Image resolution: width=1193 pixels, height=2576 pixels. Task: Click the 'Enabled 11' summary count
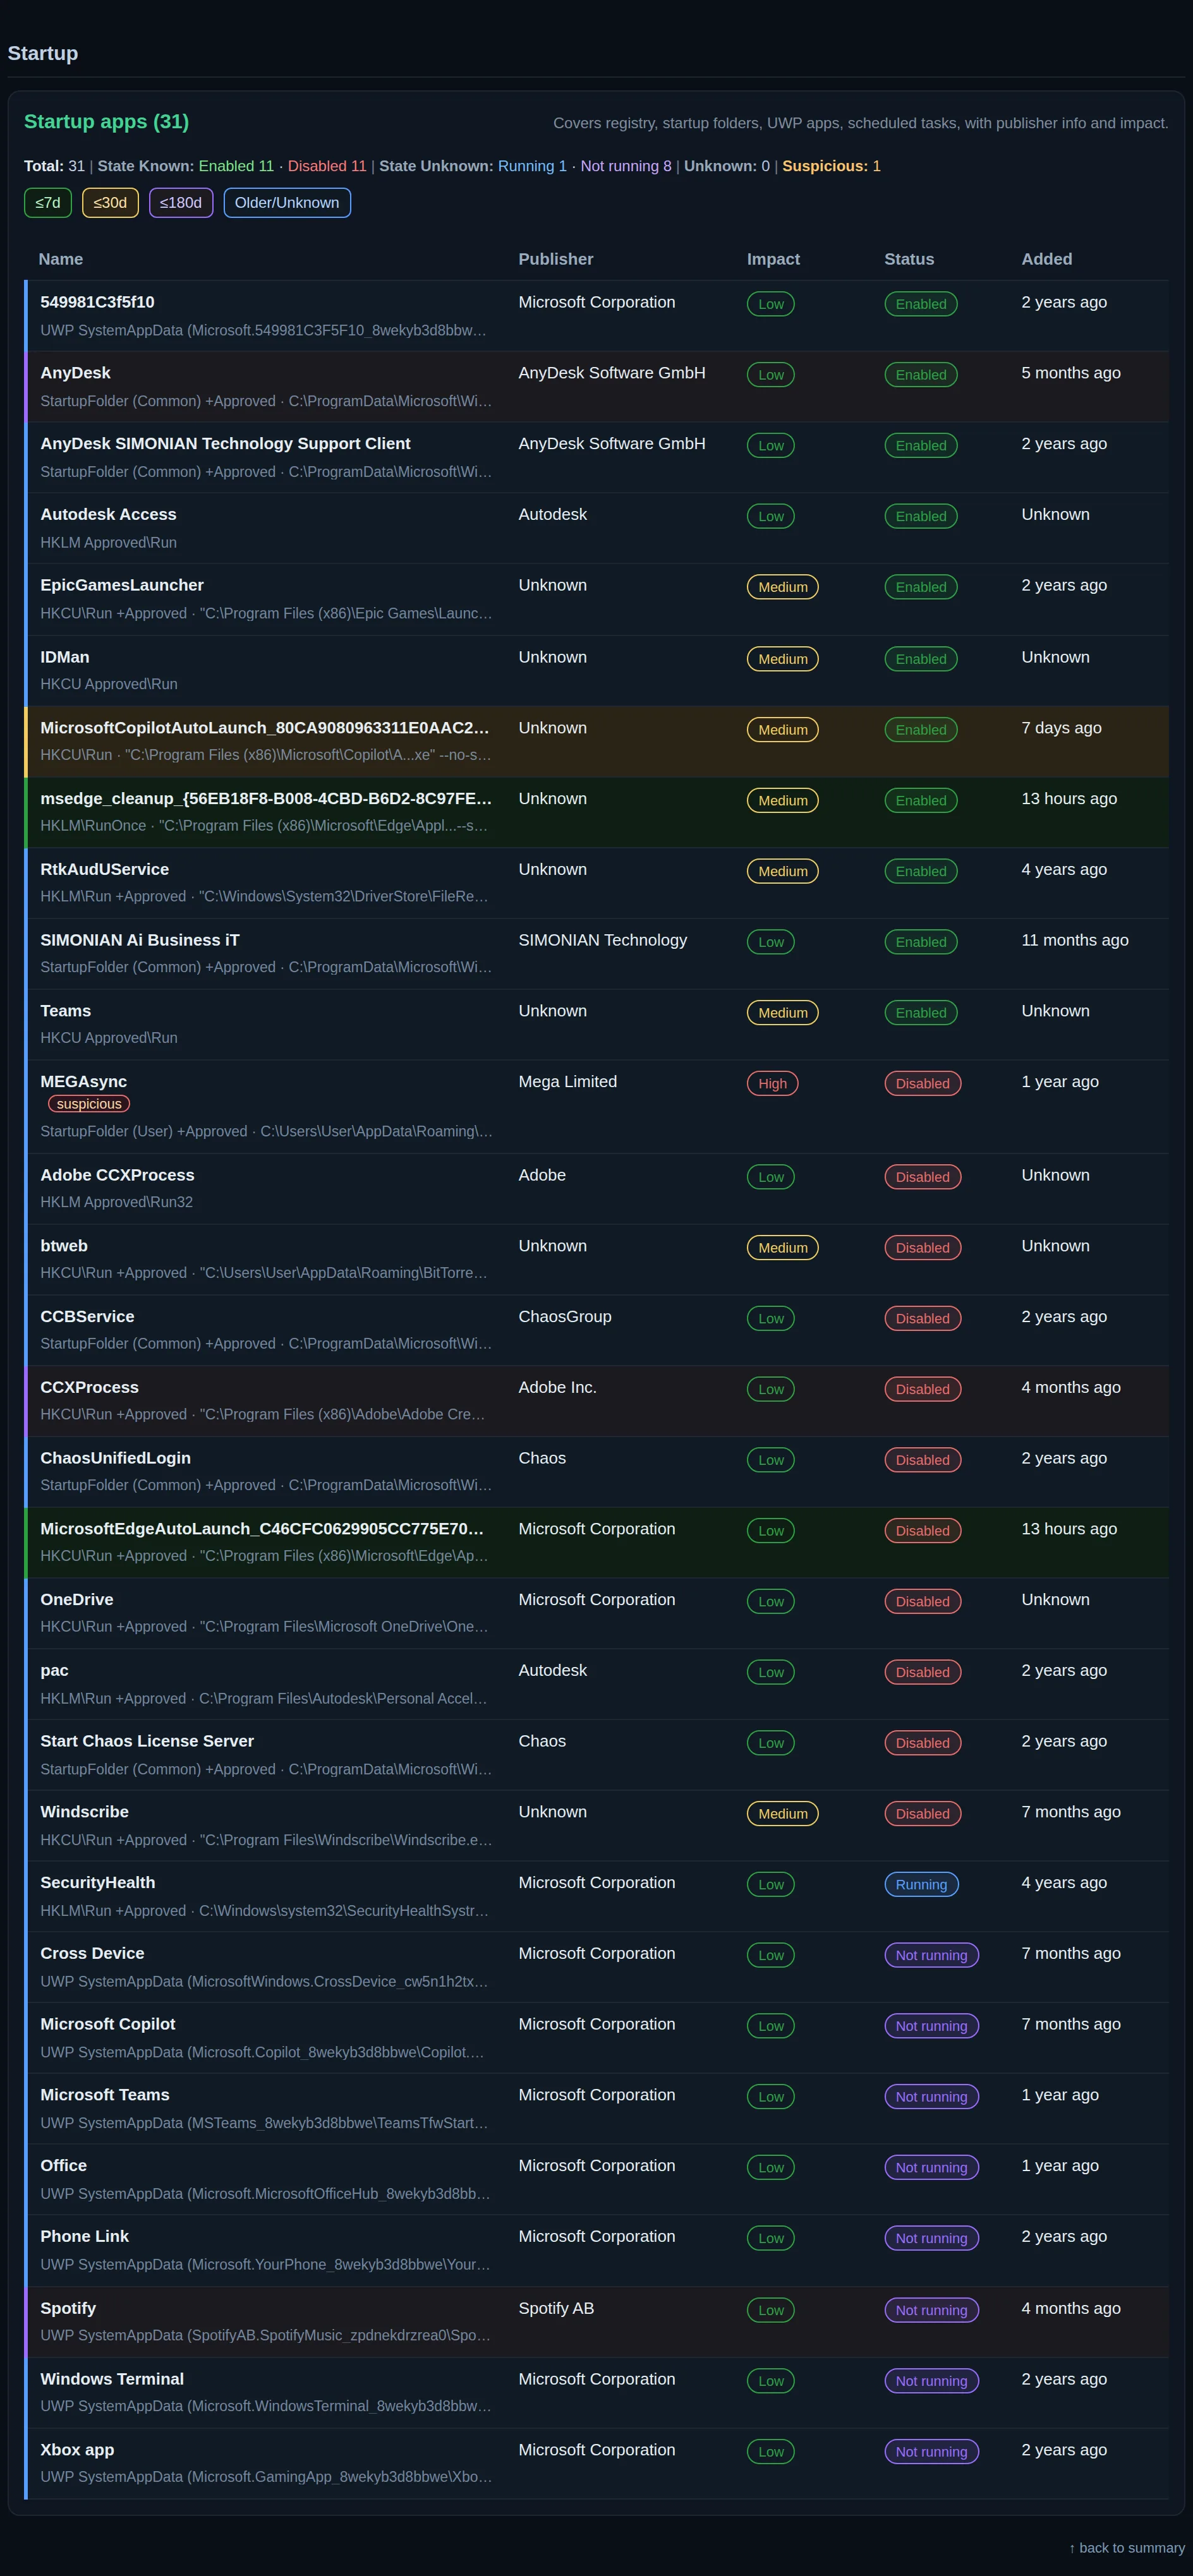[x=236, y=166]
